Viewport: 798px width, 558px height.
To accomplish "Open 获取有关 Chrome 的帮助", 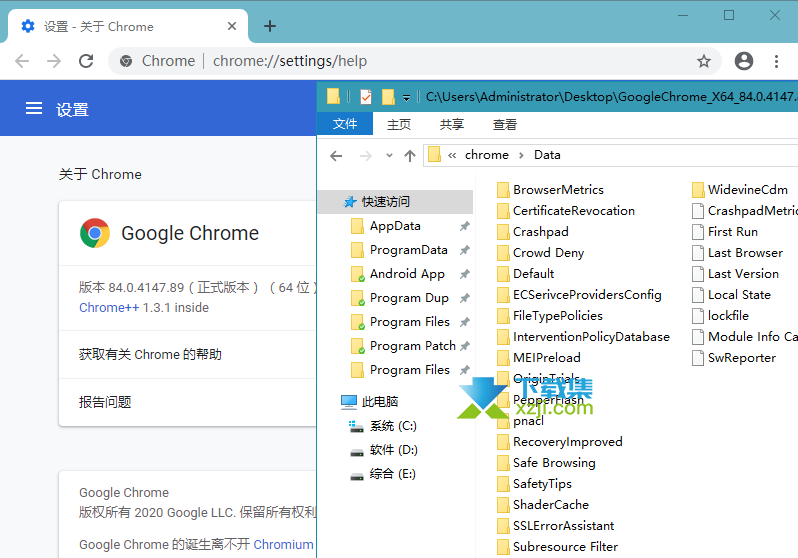I will click(187, 354).
